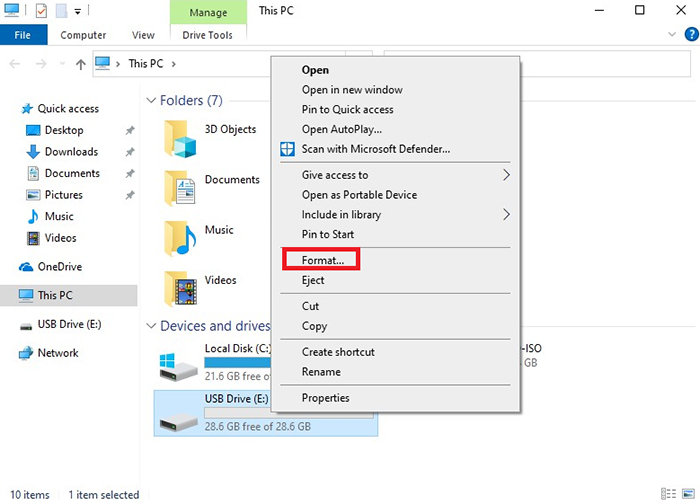Click the 3D Objects folder icon
Viewport: 700px width, 504px height.
tap(181, 137)
